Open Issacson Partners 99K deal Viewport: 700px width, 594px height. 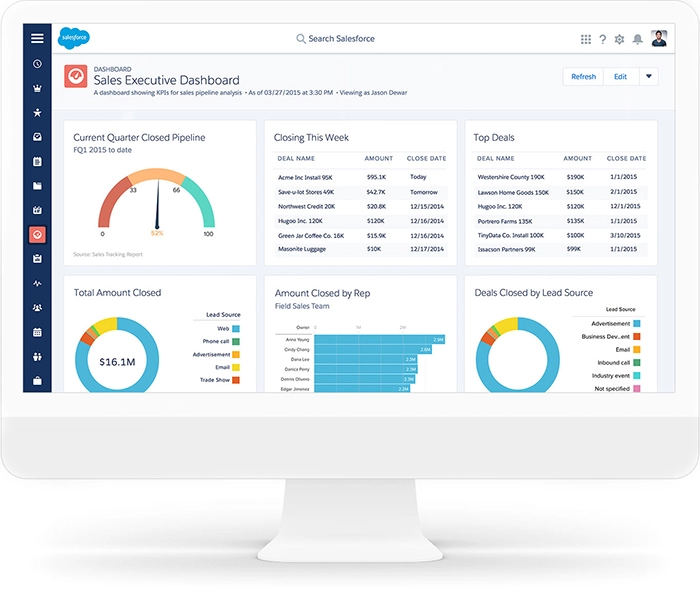coord(506,249)
